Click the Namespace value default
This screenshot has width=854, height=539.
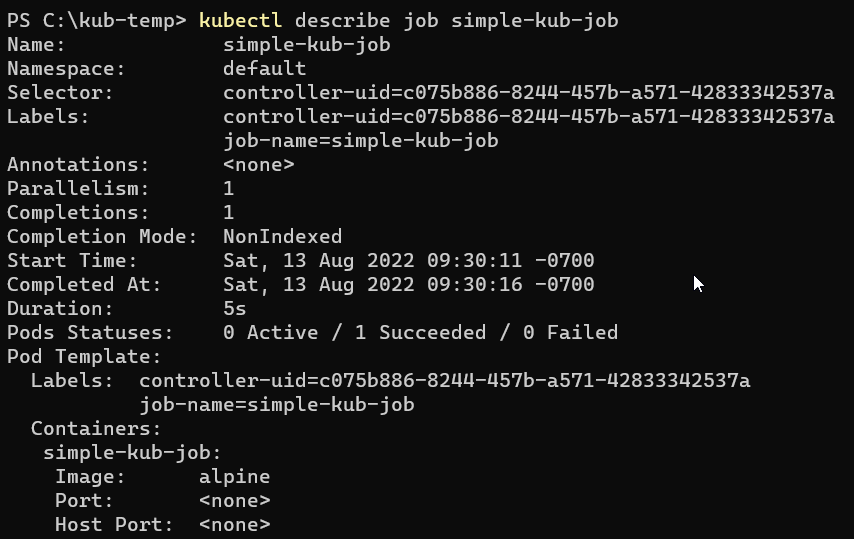click(x=265, y=69)
